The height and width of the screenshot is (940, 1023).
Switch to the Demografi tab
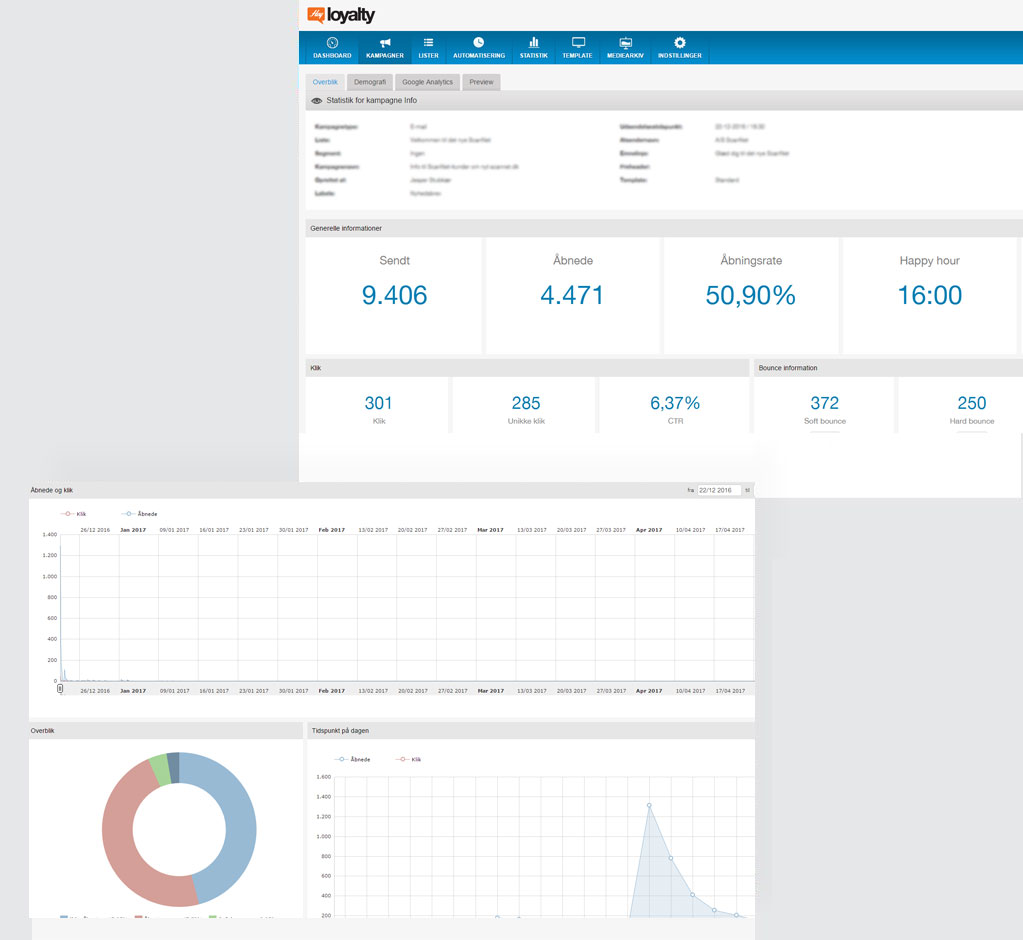coord(370,82)
